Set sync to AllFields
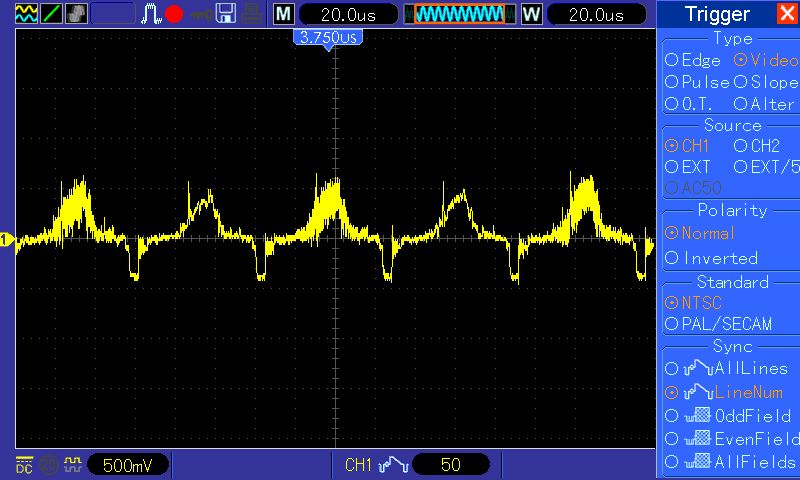 (x=731, y=462)
